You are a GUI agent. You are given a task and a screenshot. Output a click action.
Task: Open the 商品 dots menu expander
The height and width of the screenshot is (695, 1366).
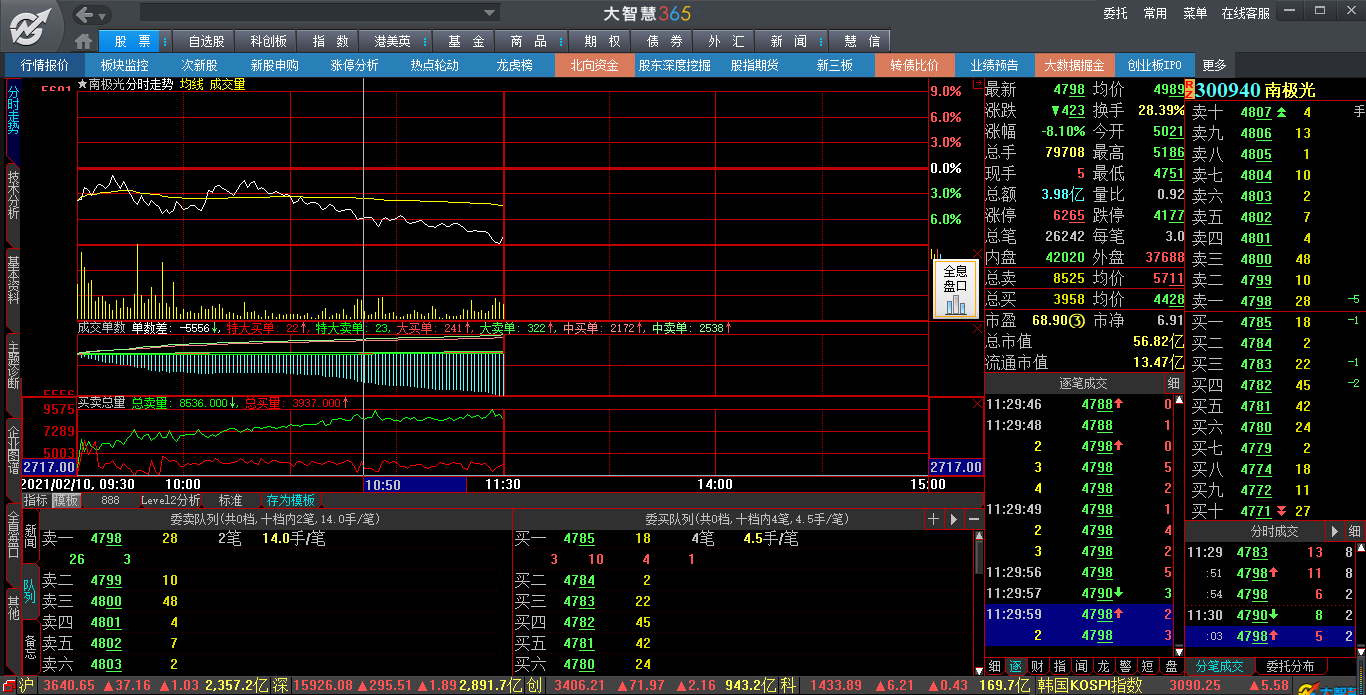point(560,41)
